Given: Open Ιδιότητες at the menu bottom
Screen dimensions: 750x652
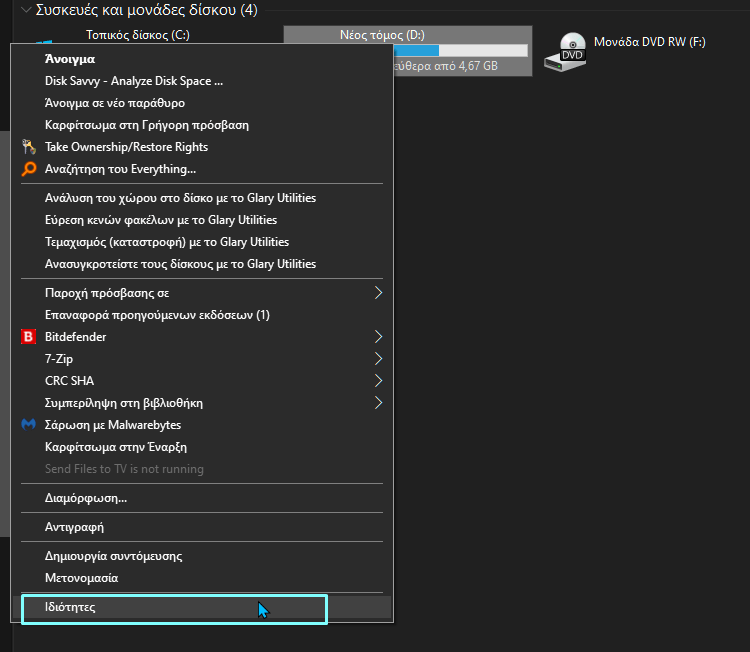Looking at the screenshot, I should pos(202,607).
